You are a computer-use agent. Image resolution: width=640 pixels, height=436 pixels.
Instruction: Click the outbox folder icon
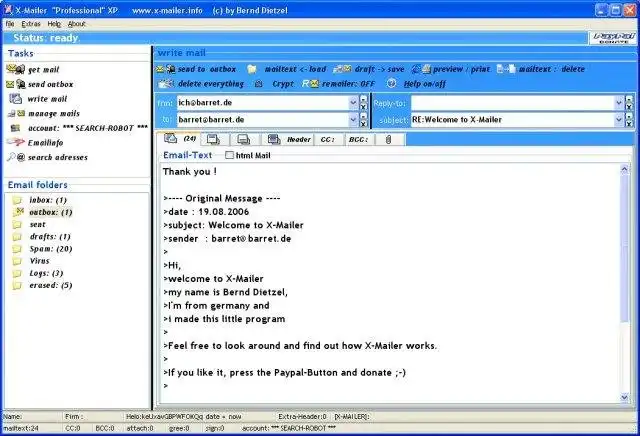[x=18, y=211]
